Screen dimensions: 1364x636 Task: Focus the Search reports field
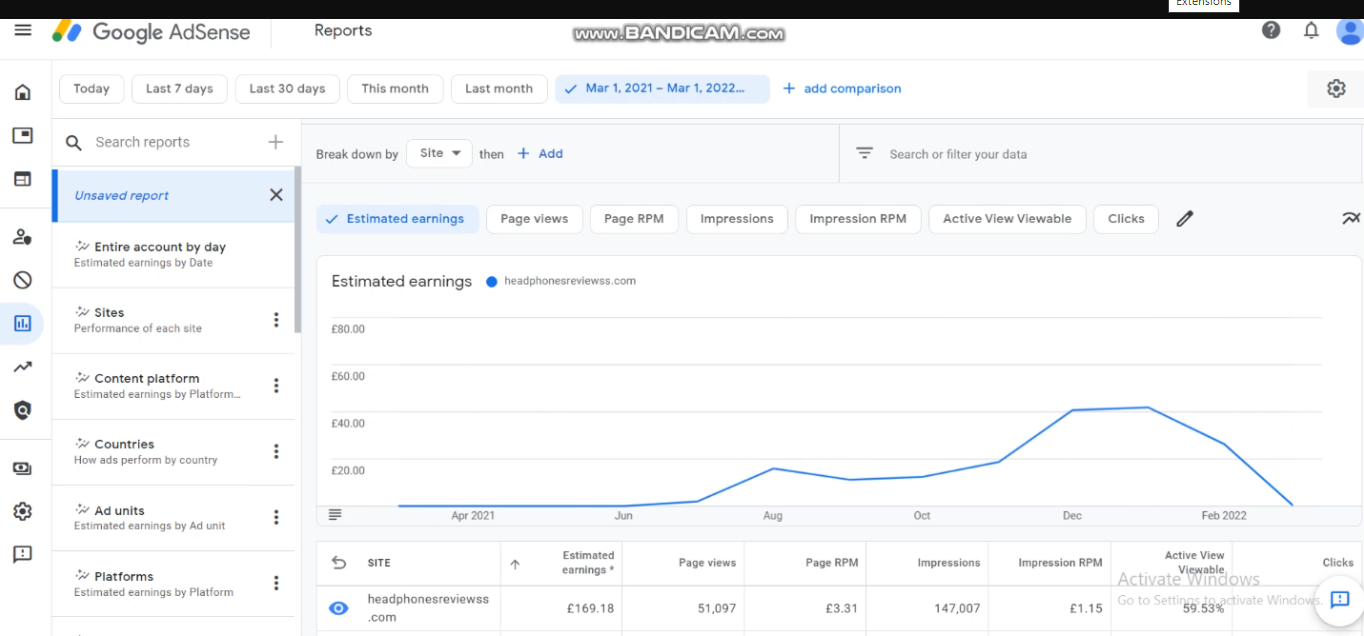160,142
